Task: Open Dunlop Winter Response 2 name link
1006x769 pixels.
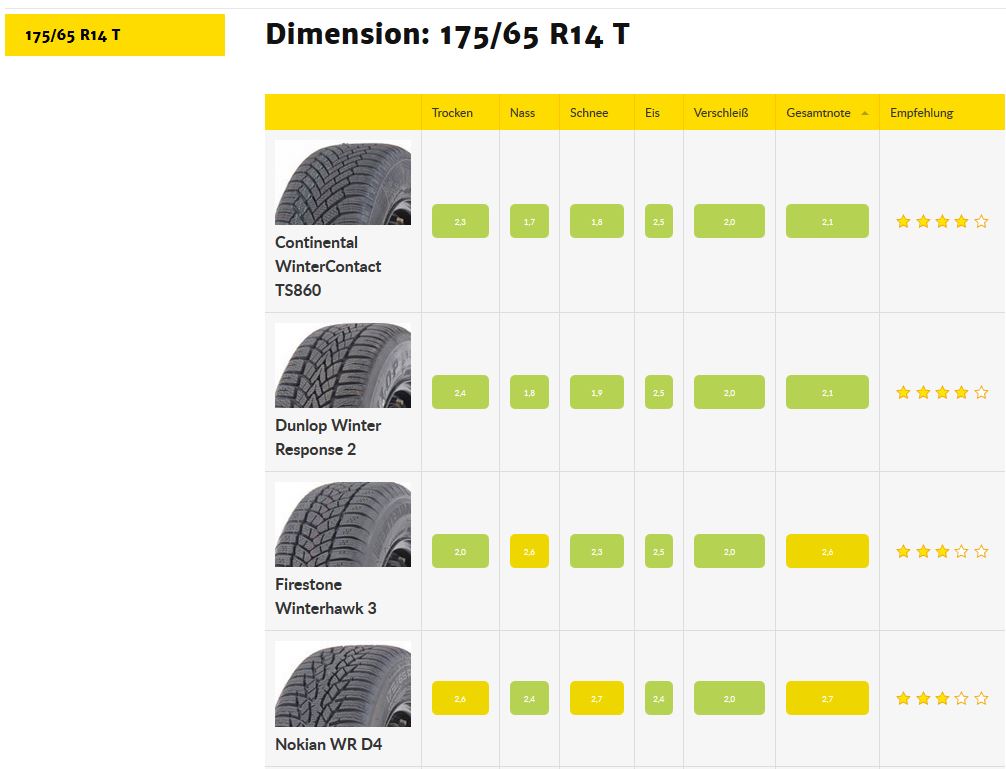Action: click(x=328, y=437)
